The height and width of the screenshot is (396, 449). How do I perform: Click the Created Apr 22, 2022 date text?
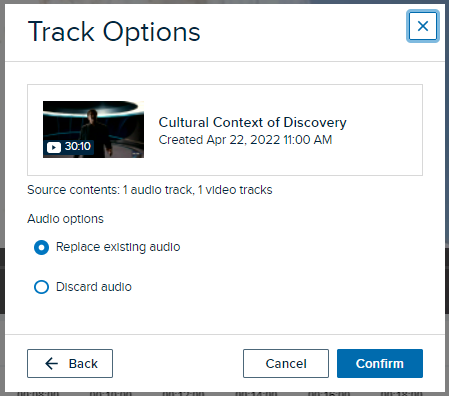[x=245, y=140]
